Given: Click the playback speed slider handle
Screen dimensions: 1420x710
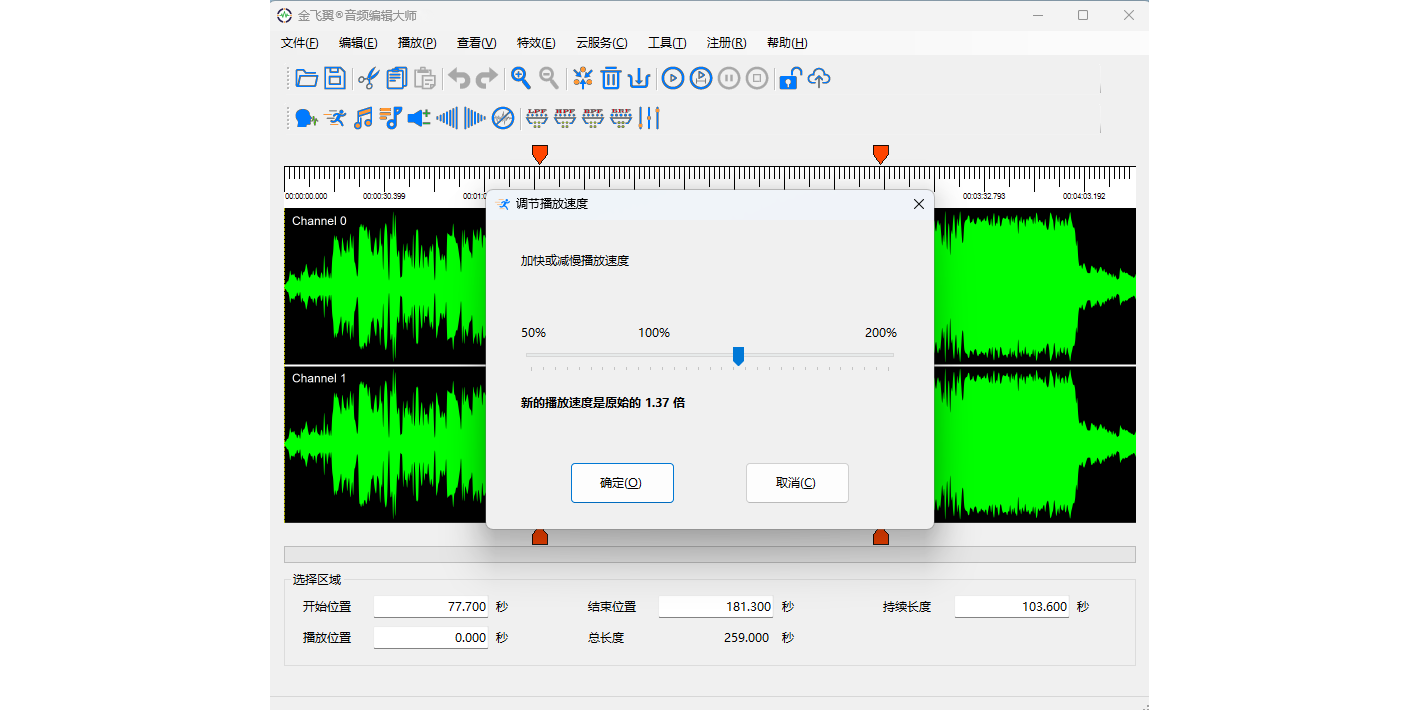Looking at the screenshot, I should tap(738, 355).
